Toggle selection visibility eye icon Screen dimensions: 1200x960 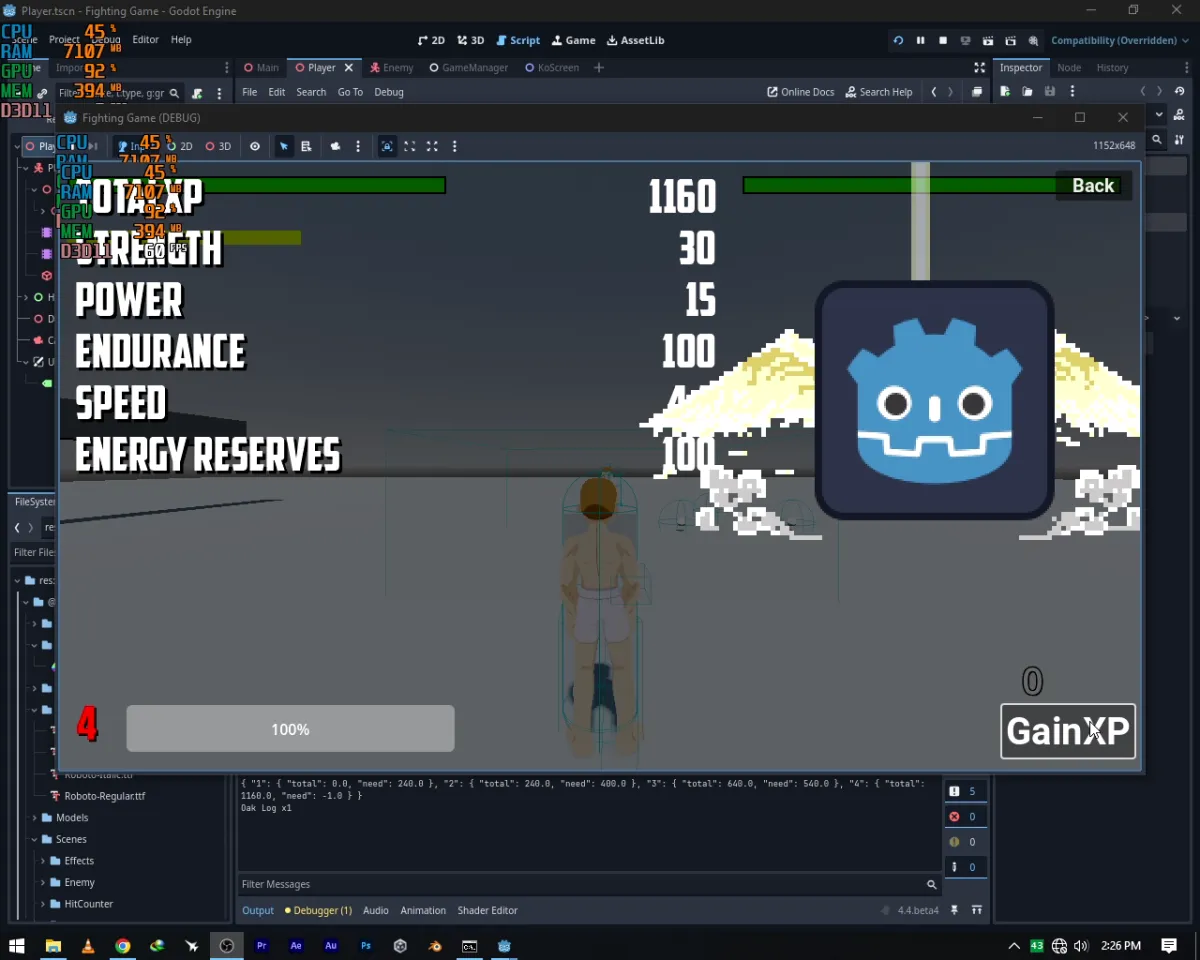255,146
